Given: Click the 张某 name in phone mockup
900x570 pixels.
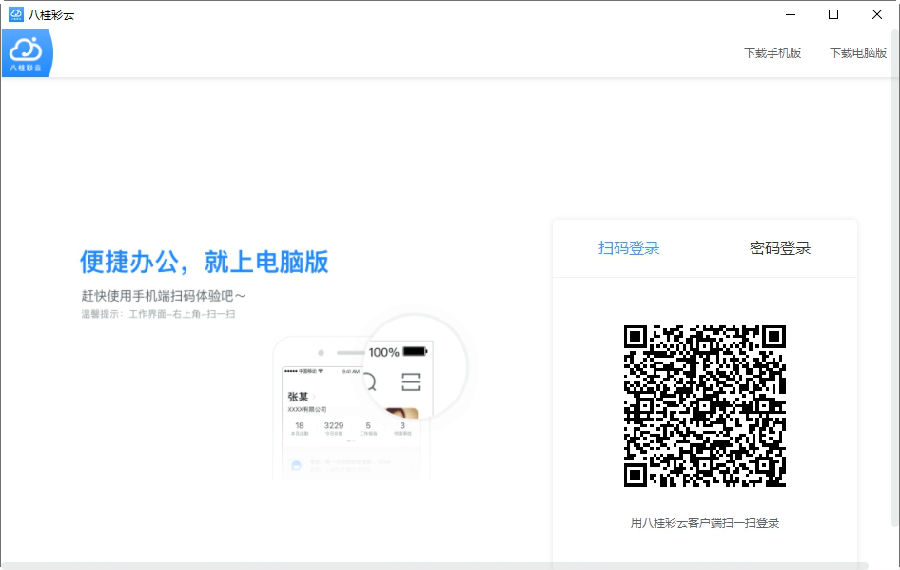Looking at the screenshot, I should pos(298,397).
